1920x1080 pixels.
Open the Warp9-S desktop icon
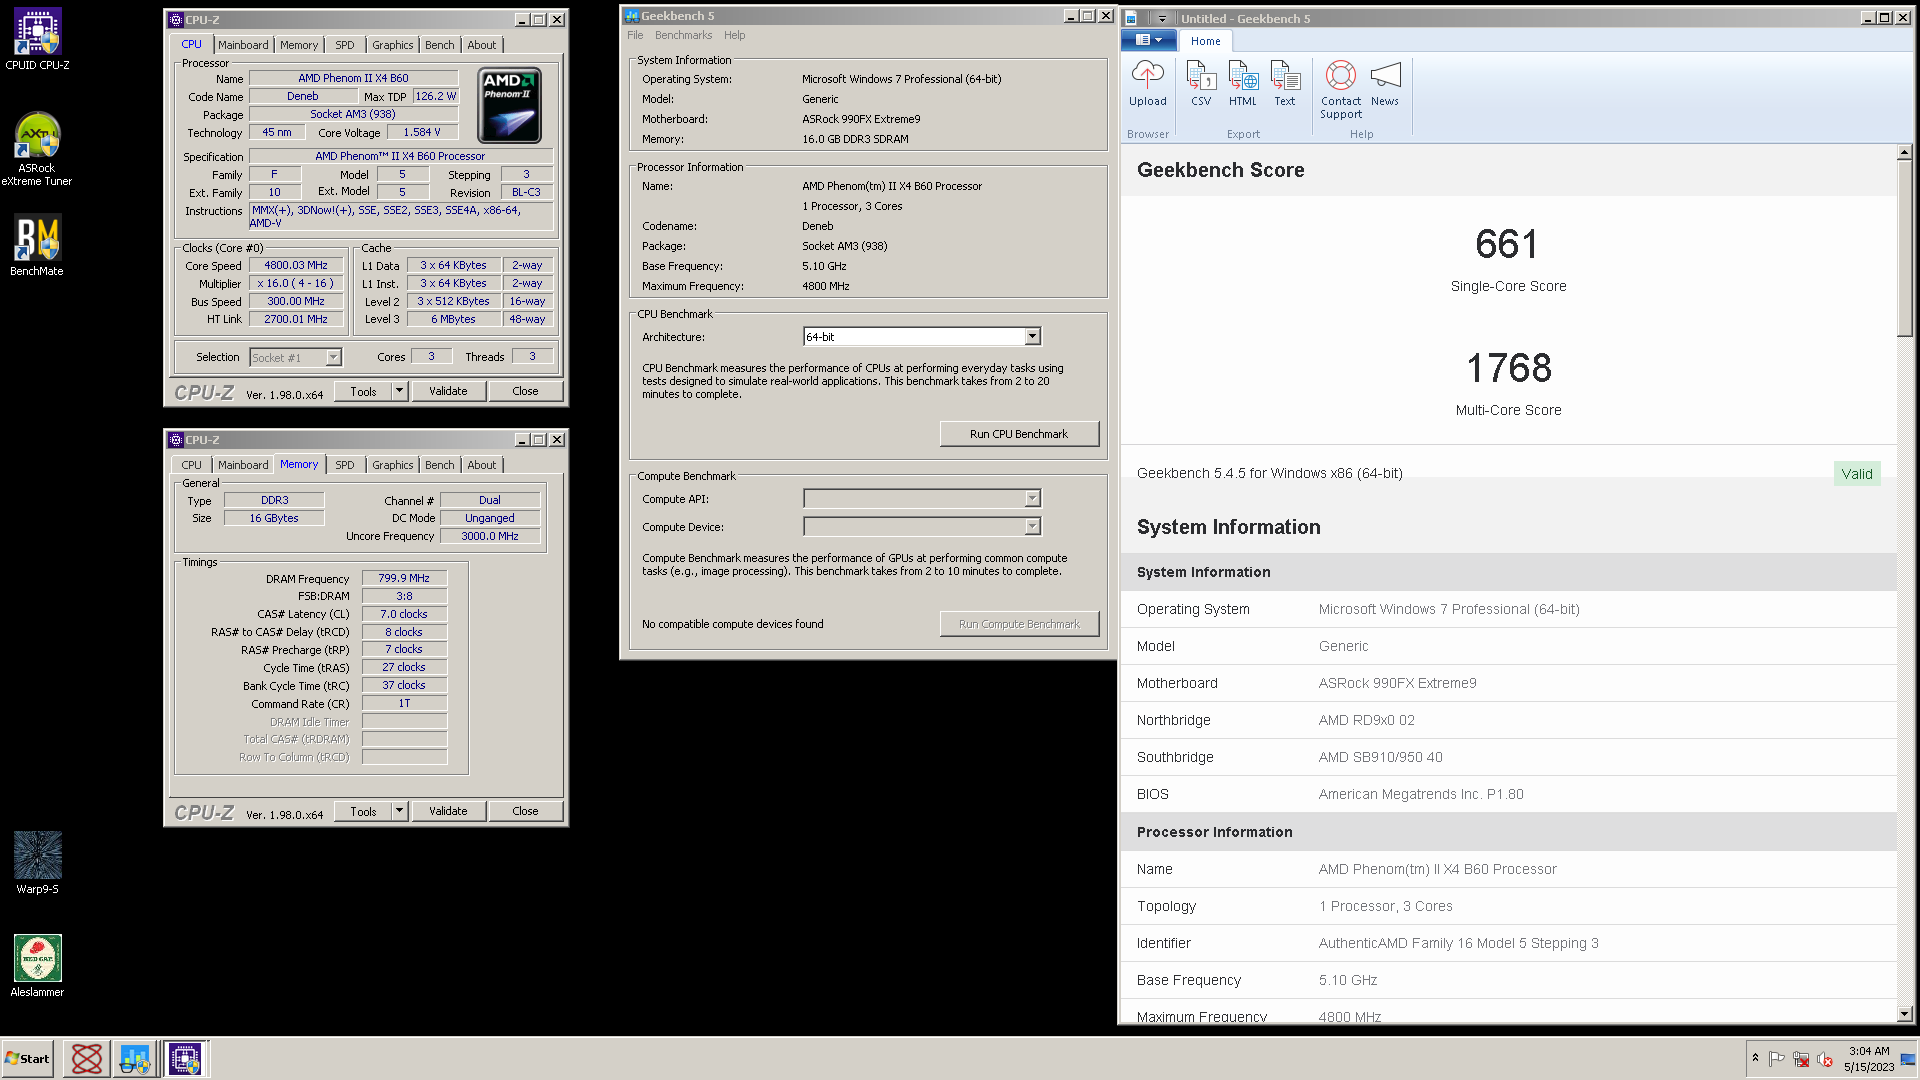(x=37, y=862)
